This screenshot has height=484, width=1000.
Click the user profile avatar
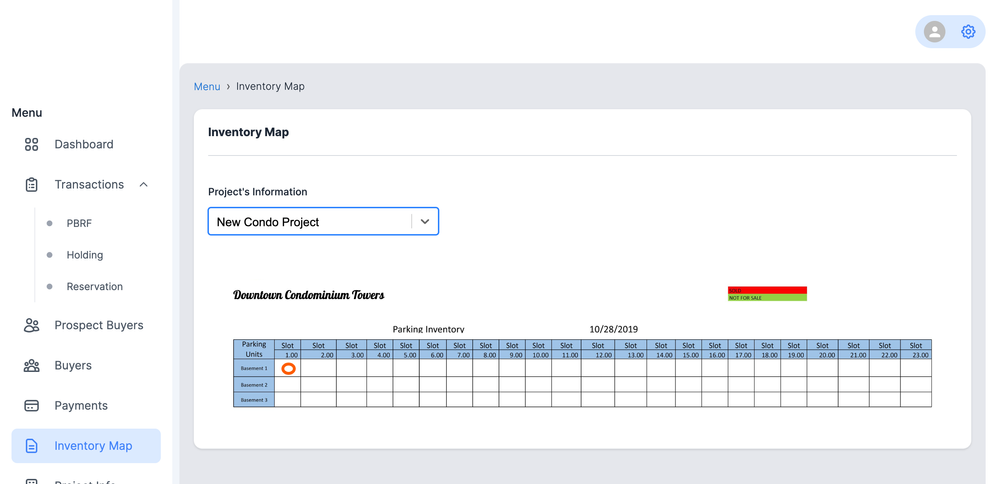point(935,32)
